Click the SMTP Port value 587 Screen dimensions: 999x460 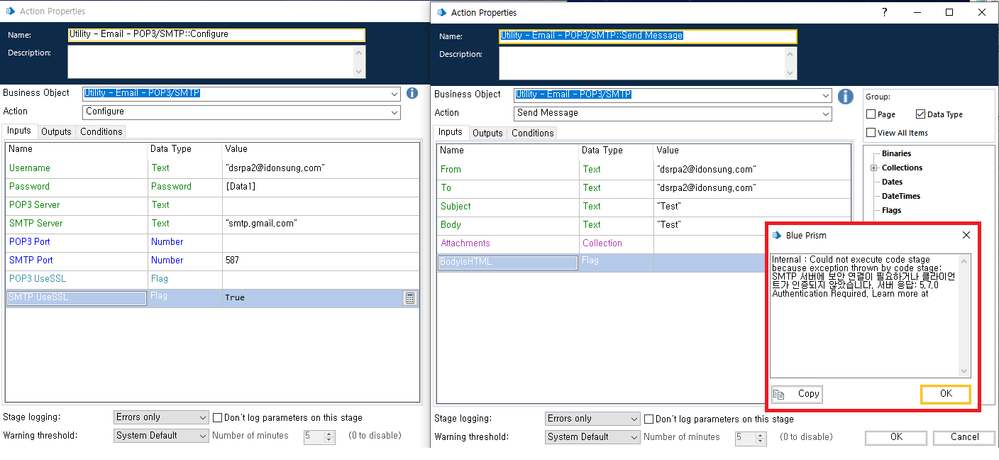(234, 261)
